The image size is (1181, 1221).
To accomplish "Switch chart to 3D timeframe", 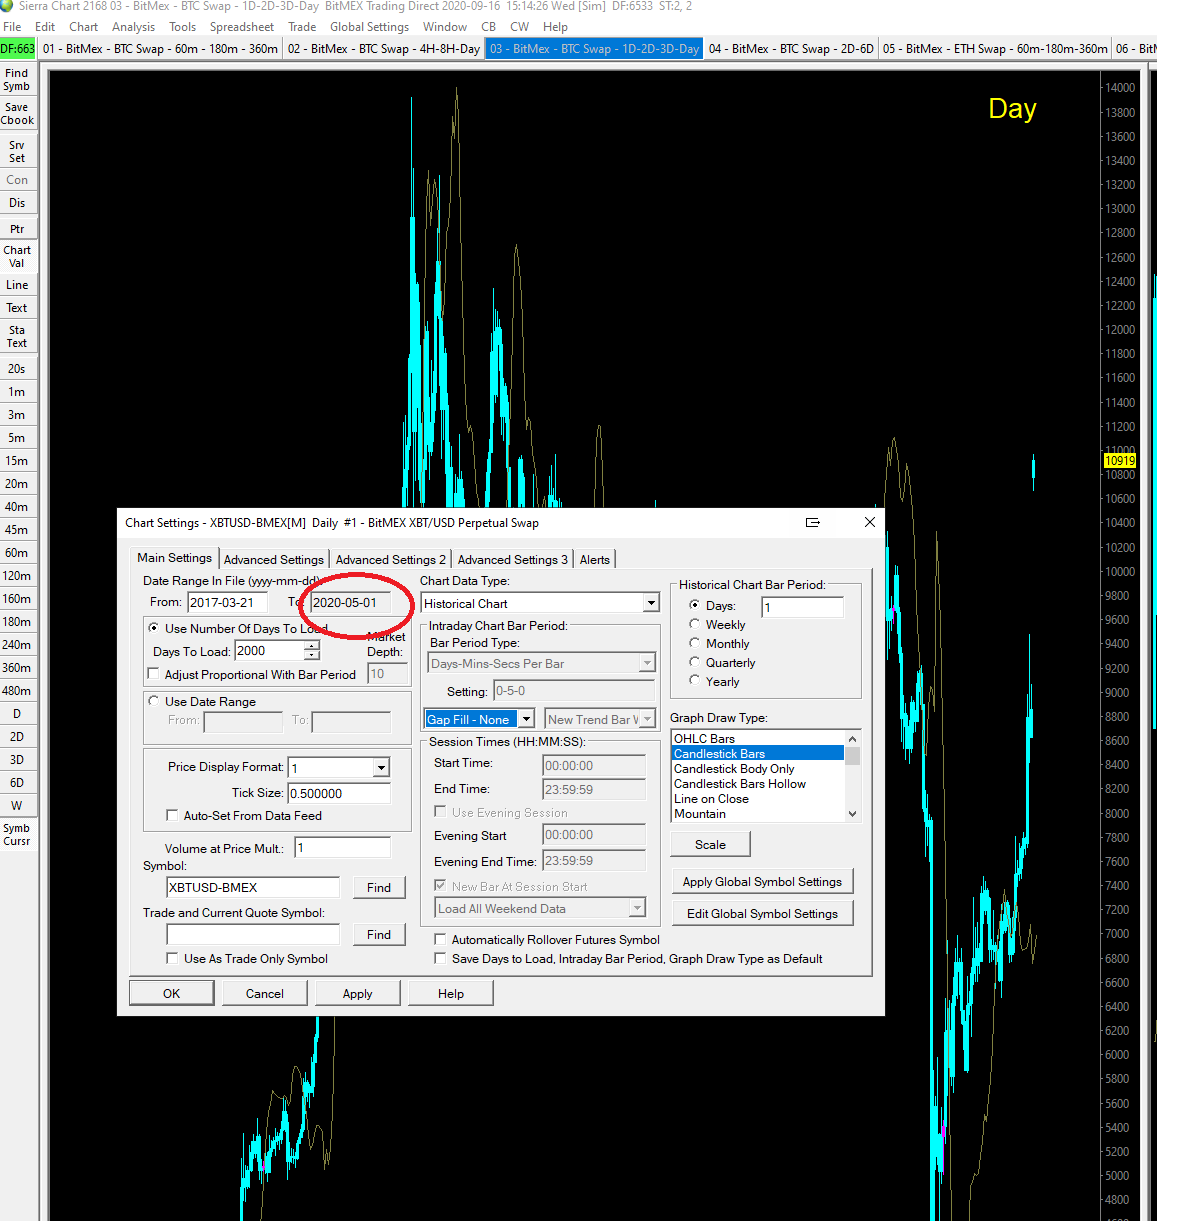I will [x=17, y=760].
